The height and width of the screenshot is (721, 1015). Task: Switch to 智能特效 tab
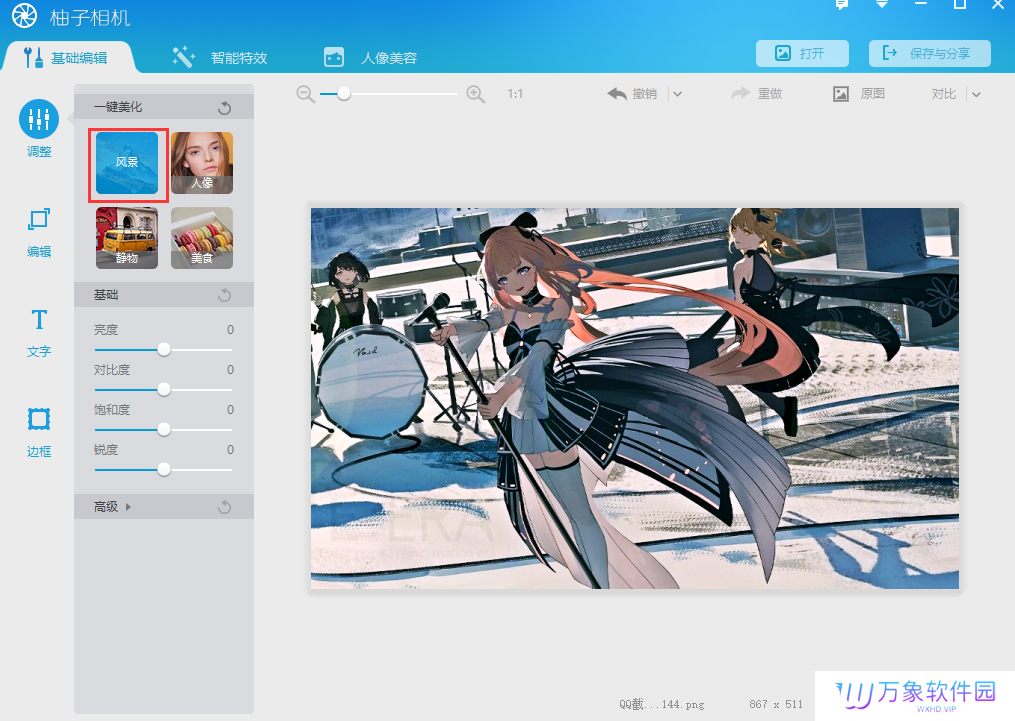220,58
